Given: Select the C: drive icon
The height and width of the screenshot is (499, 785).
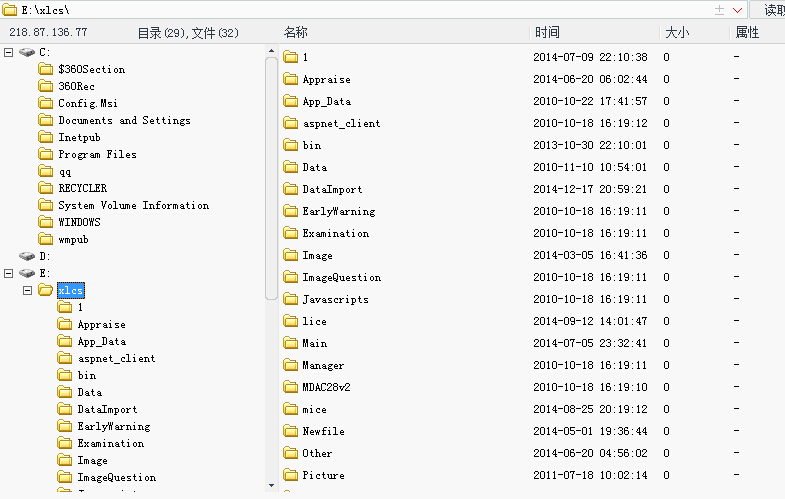Looking at the screenshot, I should pos(27,52).
